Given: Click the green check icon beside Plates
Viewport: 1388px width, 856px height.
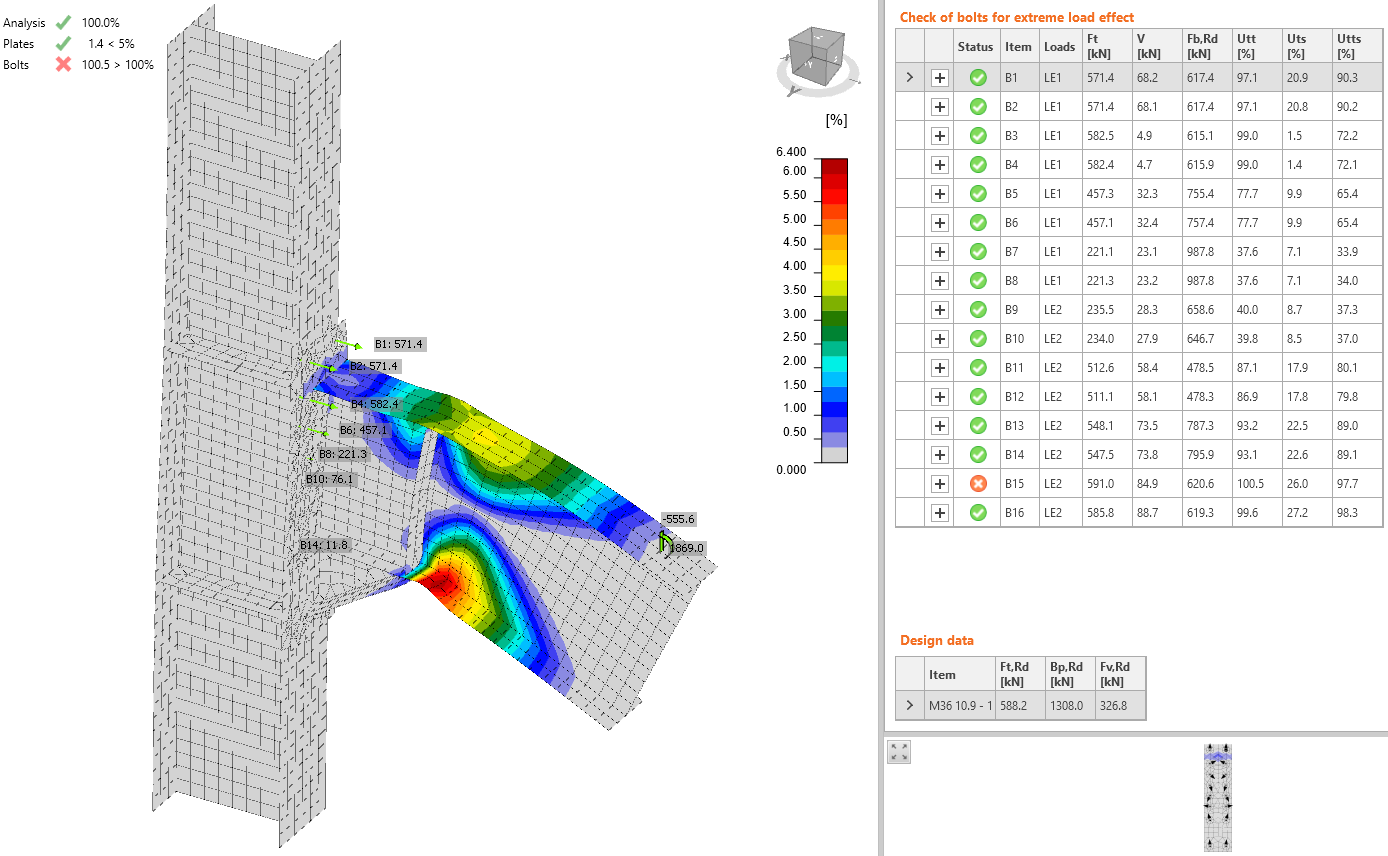Looking at the screenshot, I should (64, 43).
